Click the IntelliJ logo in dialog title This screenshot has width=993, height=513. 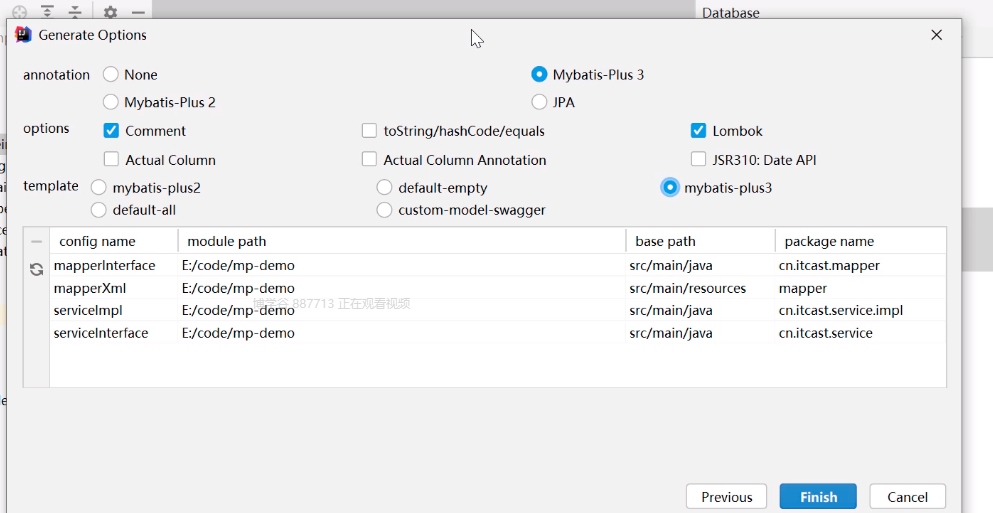23,35
